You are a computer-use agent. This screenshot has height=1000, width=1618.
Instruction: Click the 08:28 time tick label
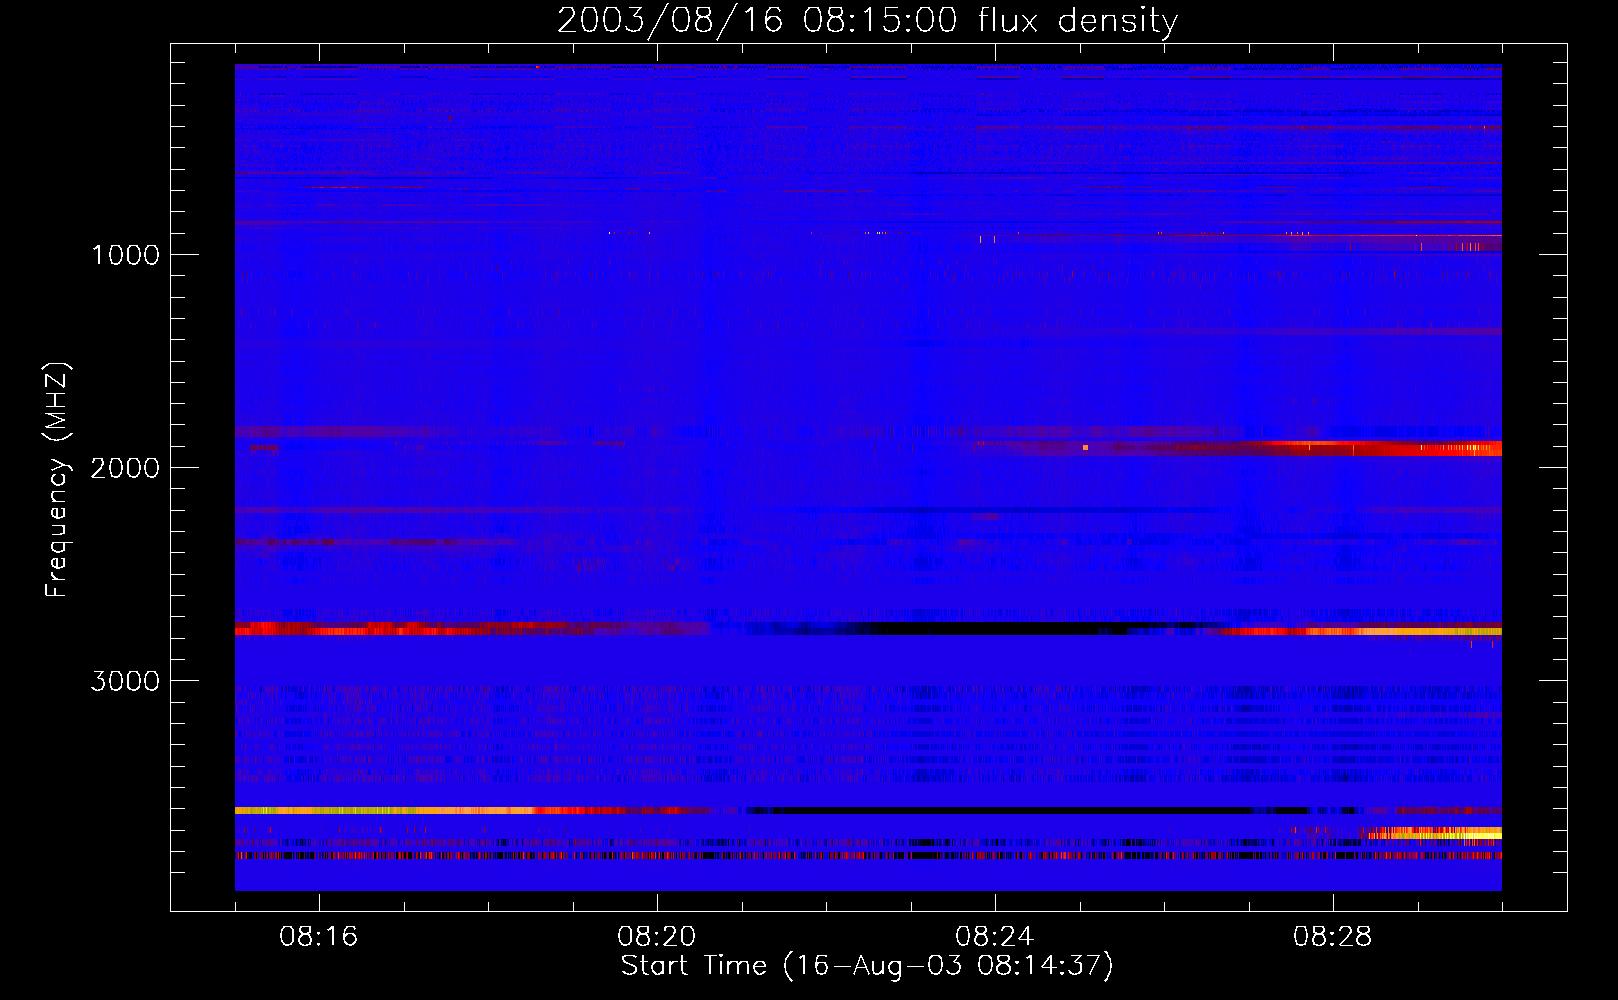click(x=1333, y=937)
